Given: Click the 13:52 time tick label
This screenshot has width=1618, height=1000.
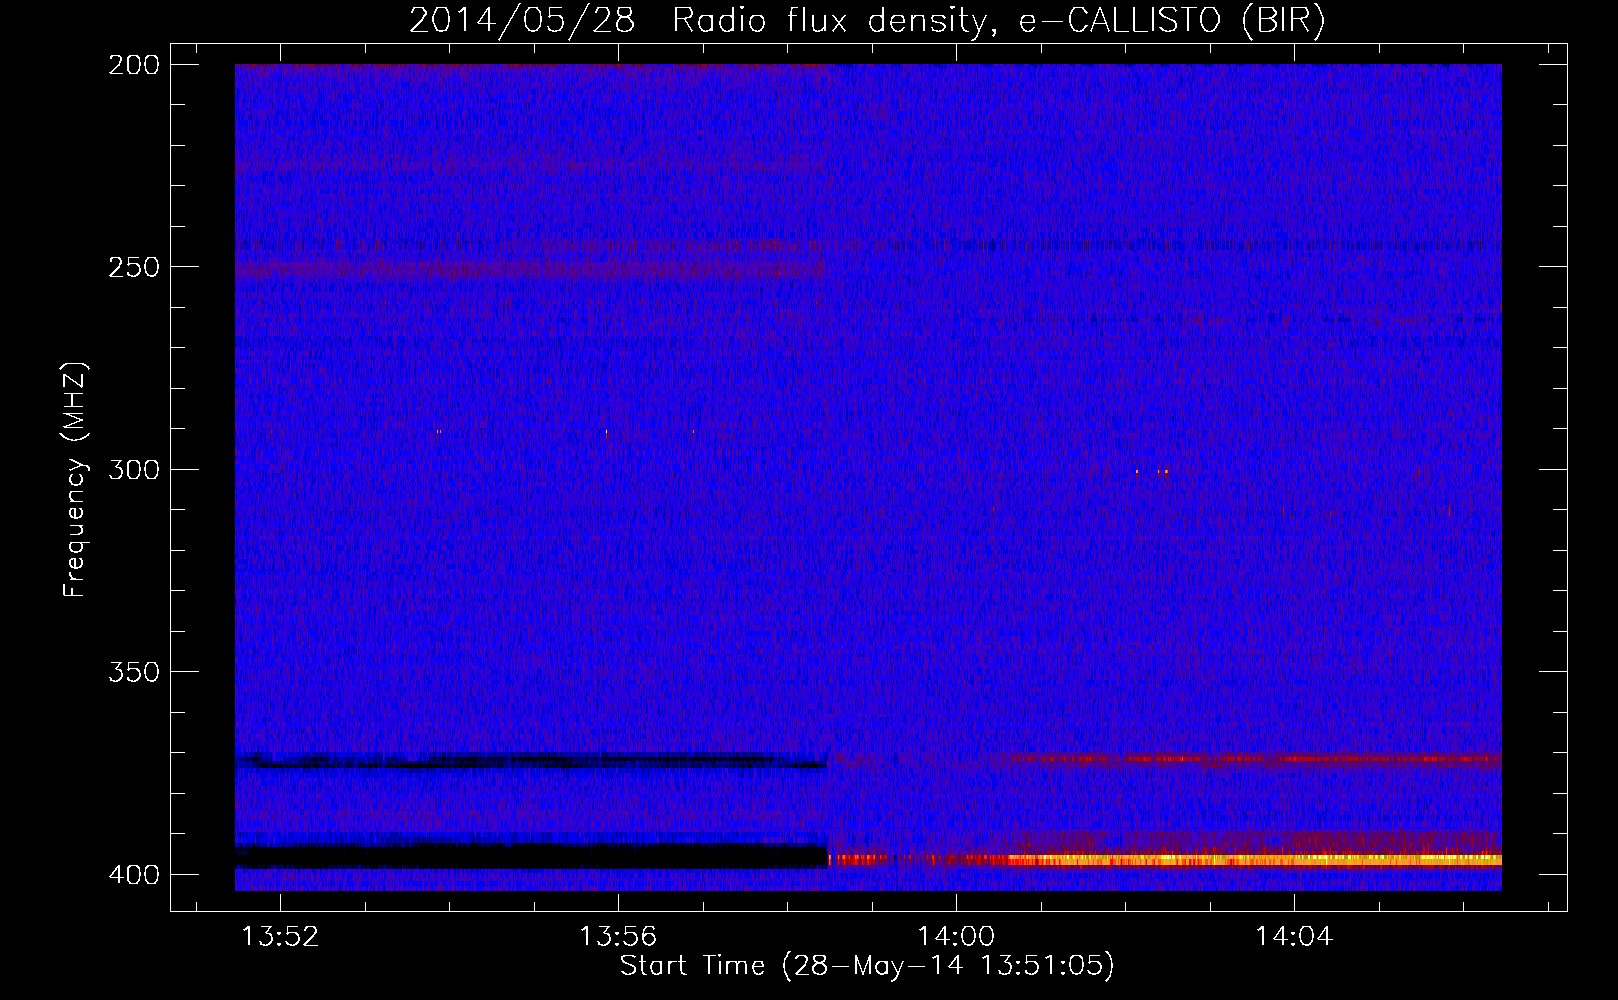Looking at the screenshot, I should 281,936.
